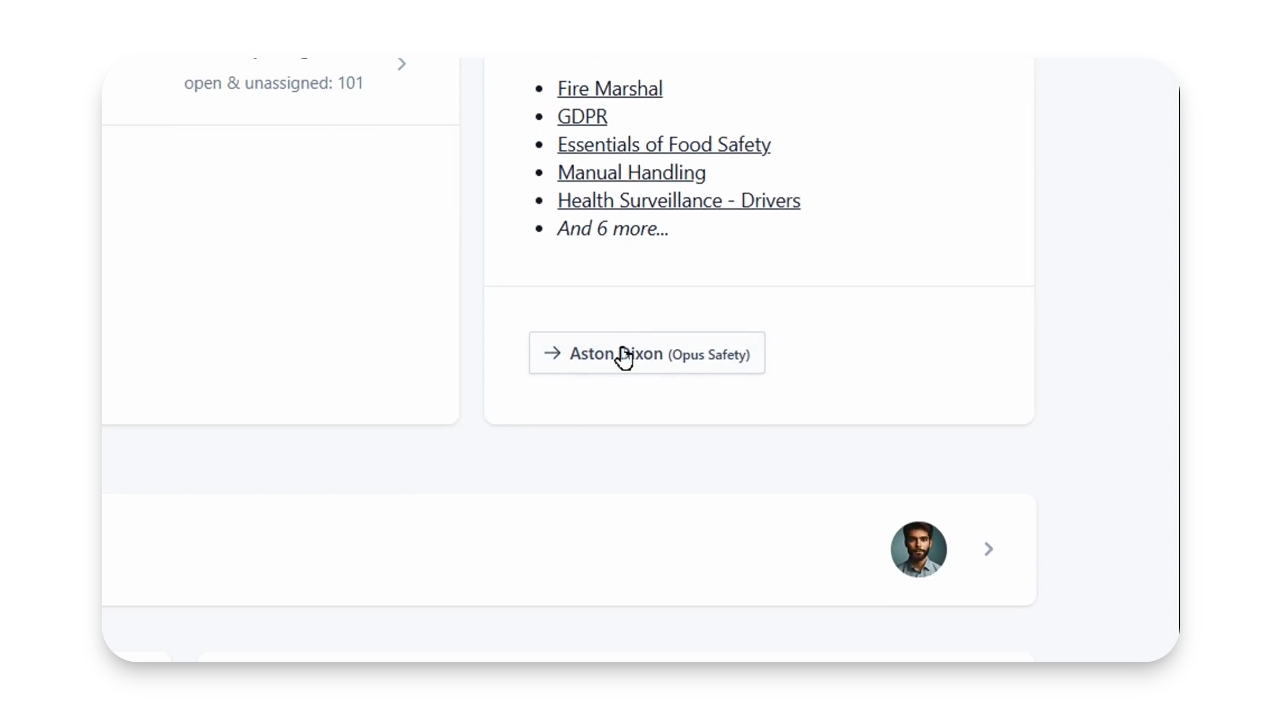The height and width of the screenshot is (720, 1282).
Task: Select the 'open & unassigned: 101' text
Action: point(273,83)
